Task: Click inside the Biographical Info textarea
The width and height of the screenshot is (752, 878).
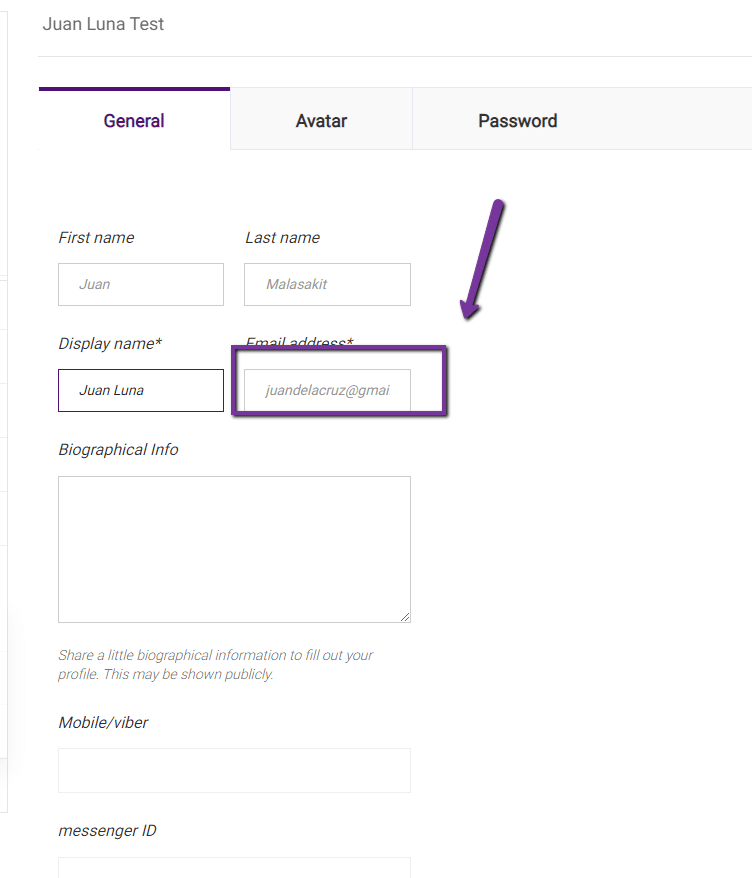Action: (234, 549)
